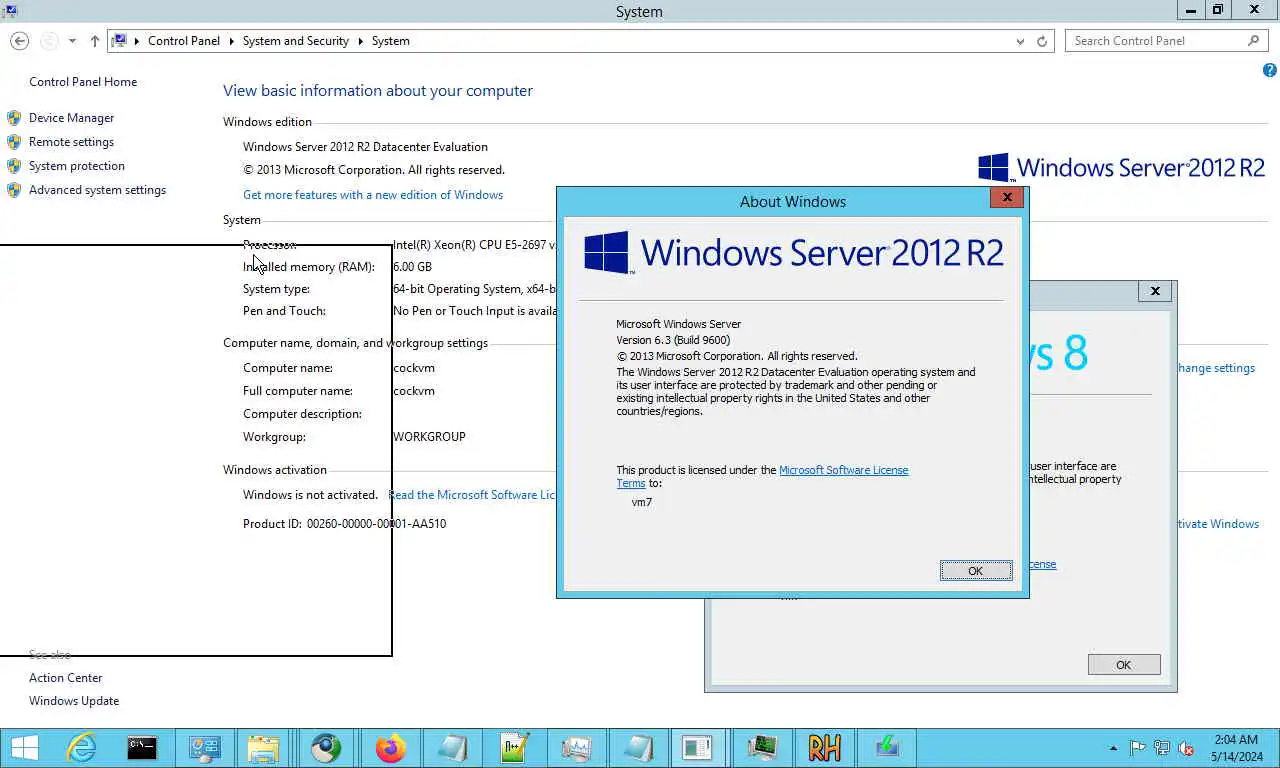Click the shield icon beside System protection
The image size is (1280, 768).
coord(14,166)
